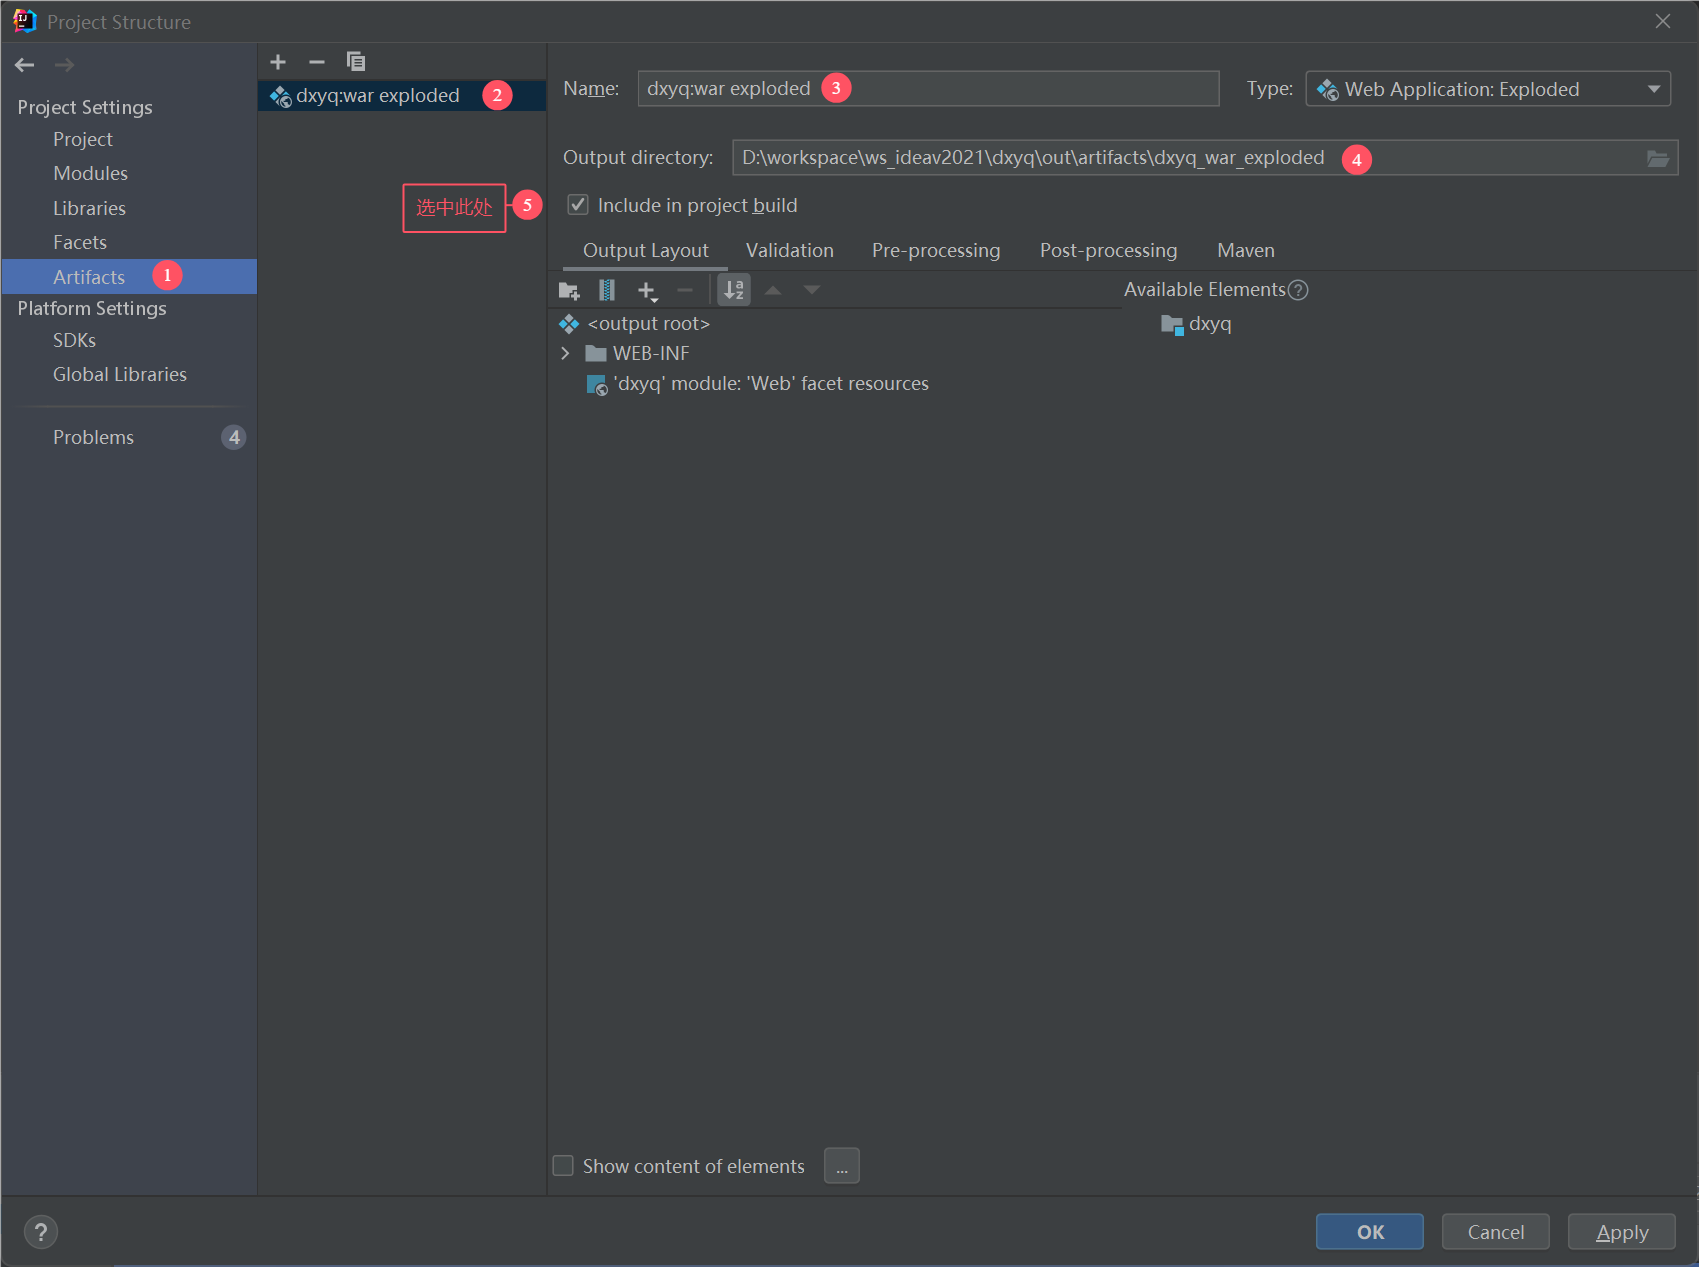Image resolution: width=1699 pixels, height=1267 pixels.
Task: Click the create archive icon
Action: coord(607,291)
